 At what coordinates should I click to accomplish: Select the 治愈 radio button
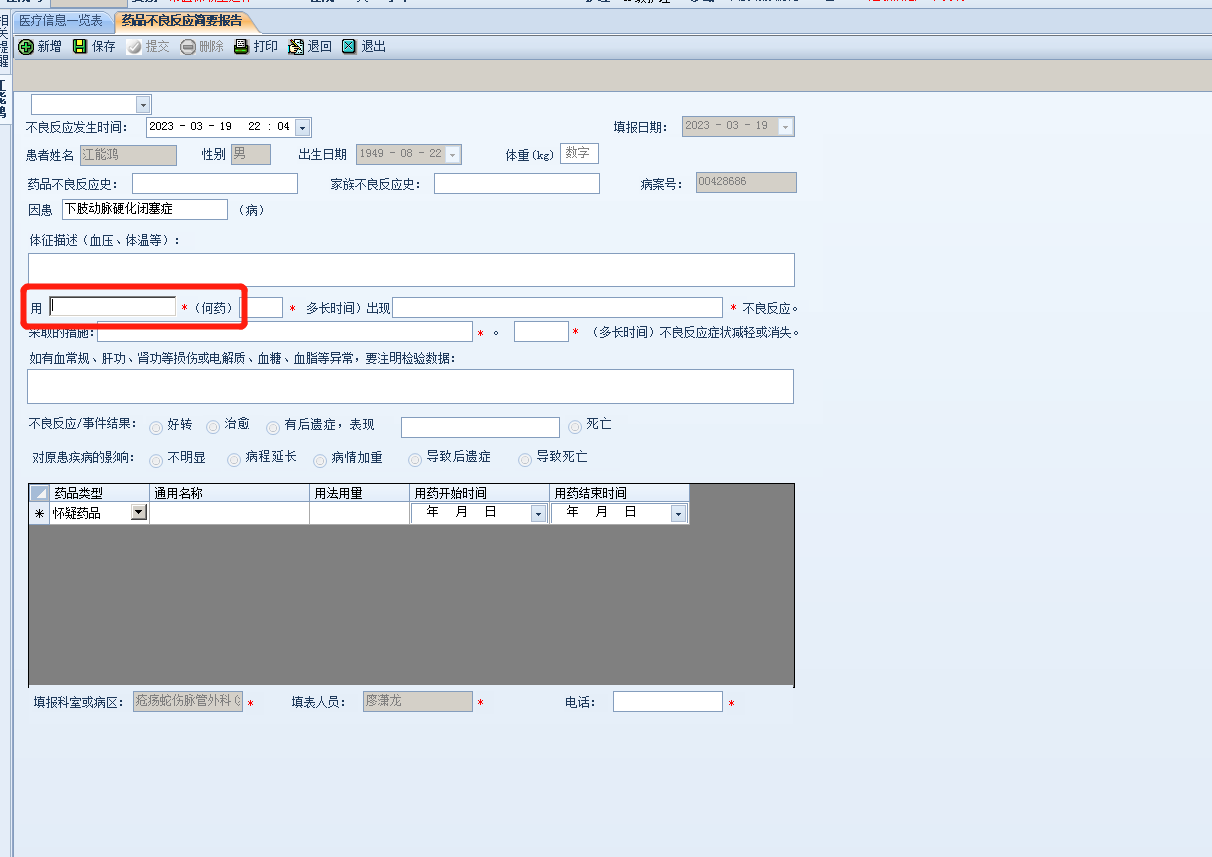pyautogui.click(x=213, y=427)
